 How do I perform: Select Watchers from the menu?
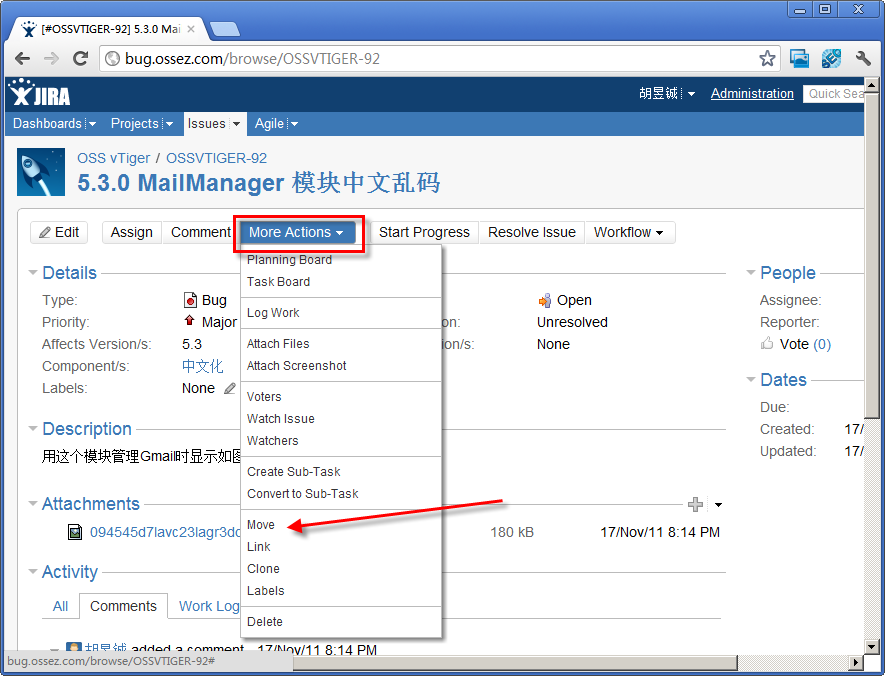341,441
